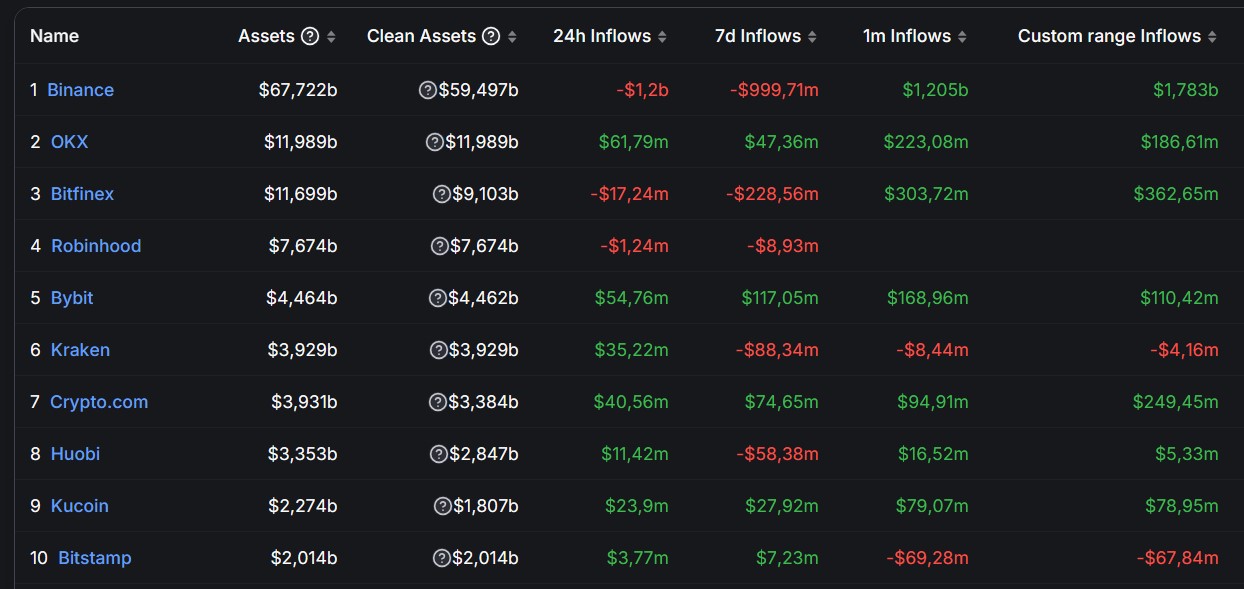Click Bitstamp custom range value -$67,84m

click(x=1178, y=558)
